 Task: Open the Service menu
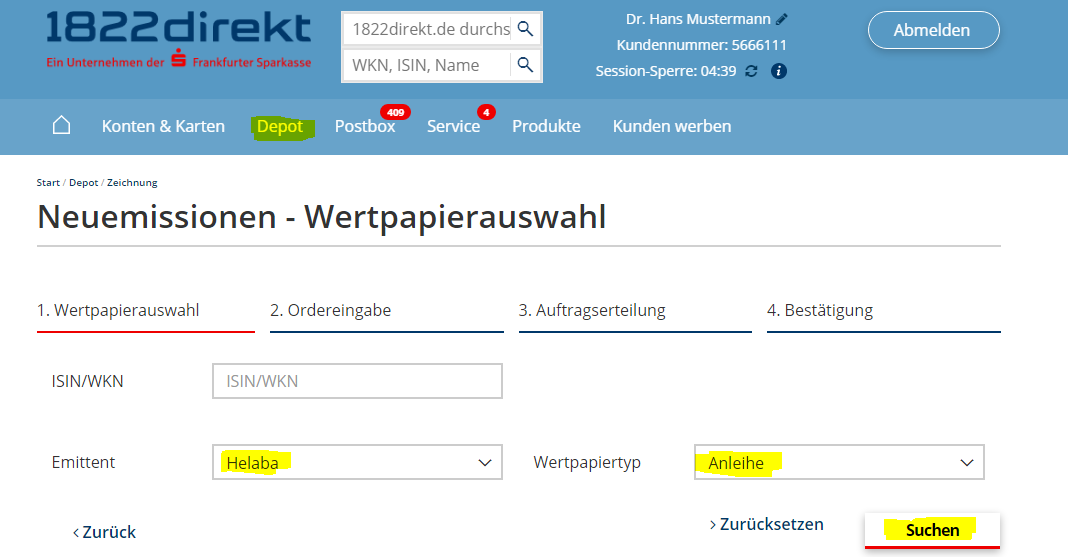coord(453,126)
